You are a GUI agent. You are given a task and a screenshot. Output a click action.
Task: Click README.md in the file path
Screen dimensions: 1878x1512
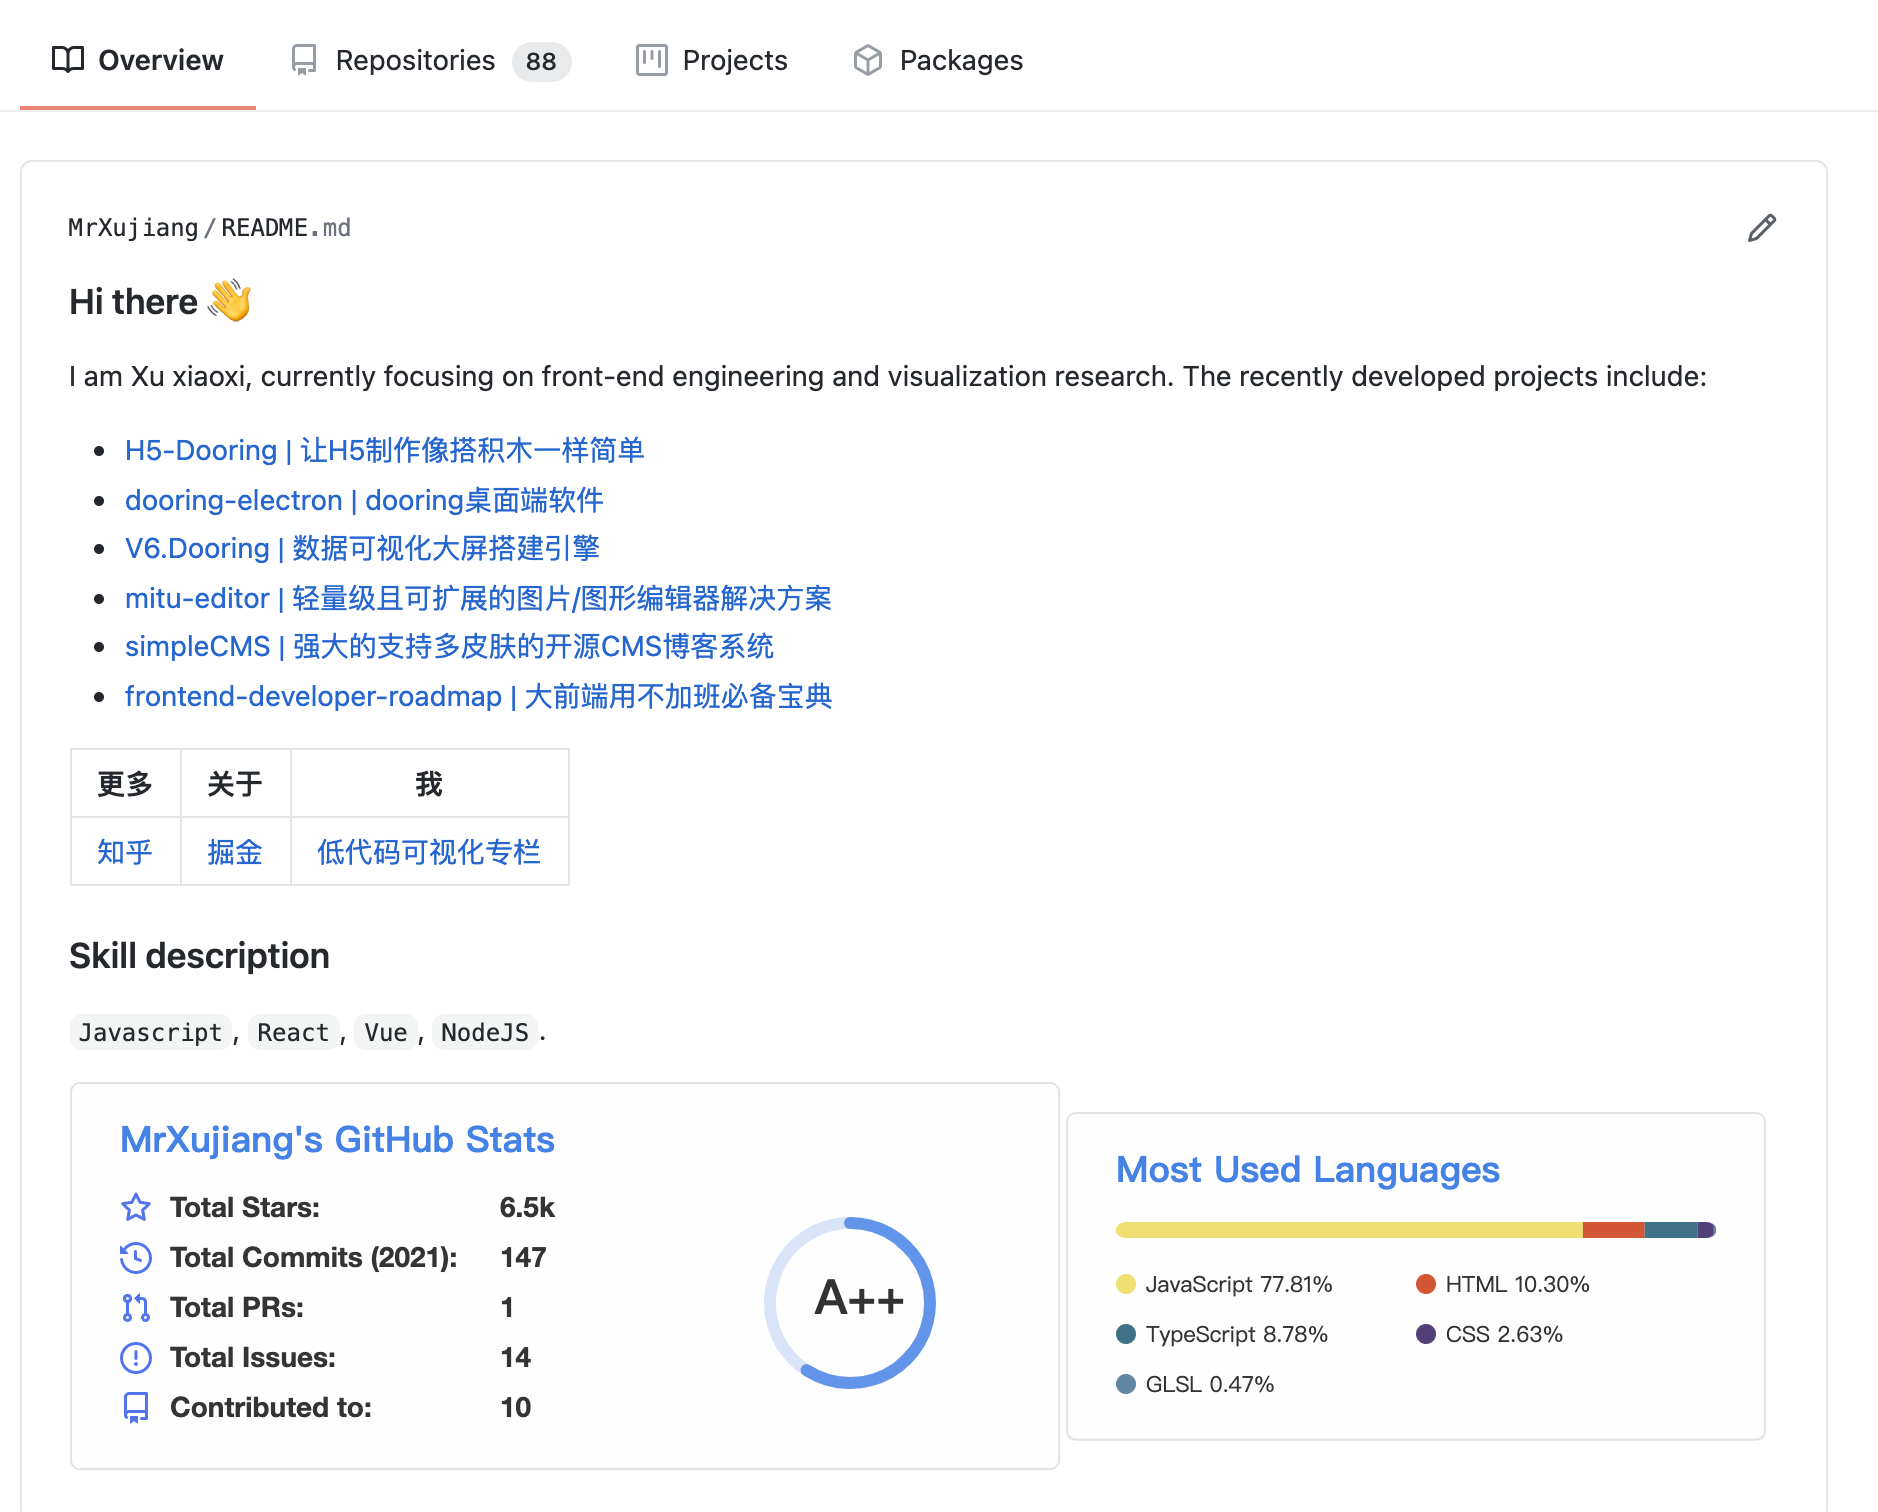(286, 228)
